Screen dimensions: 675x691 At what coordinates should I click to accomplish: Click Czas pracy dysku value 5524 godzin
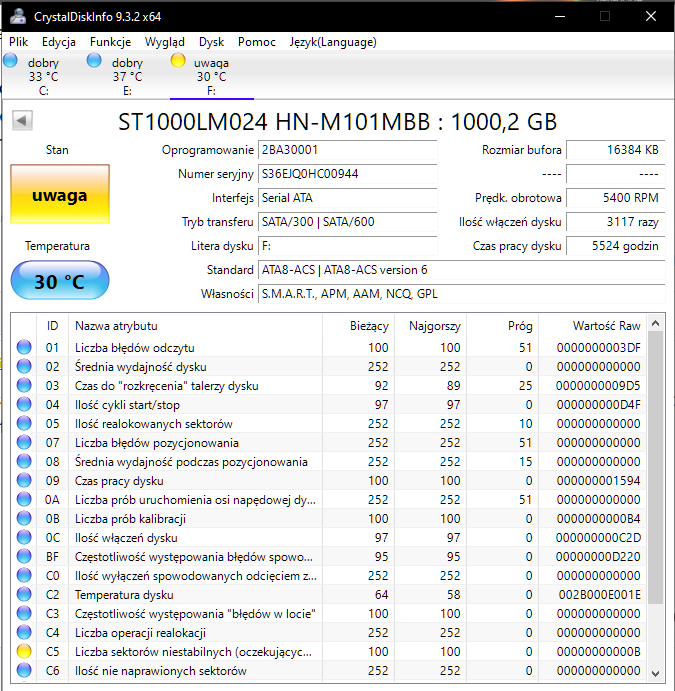coord(616,245)
